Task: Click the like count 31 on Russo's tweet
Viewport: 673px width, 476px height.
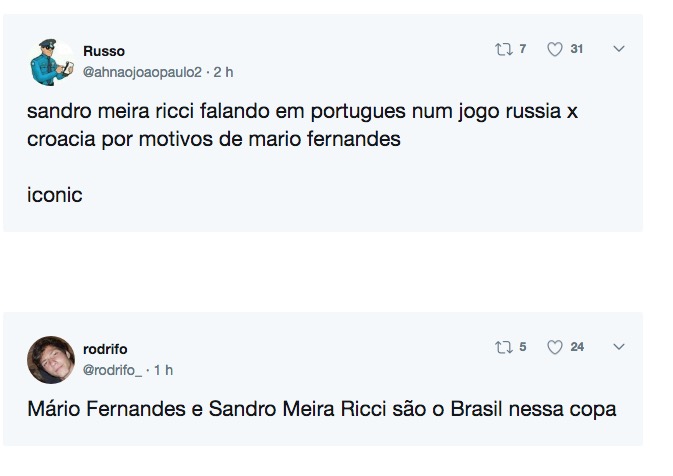Action: coord(577,49)
